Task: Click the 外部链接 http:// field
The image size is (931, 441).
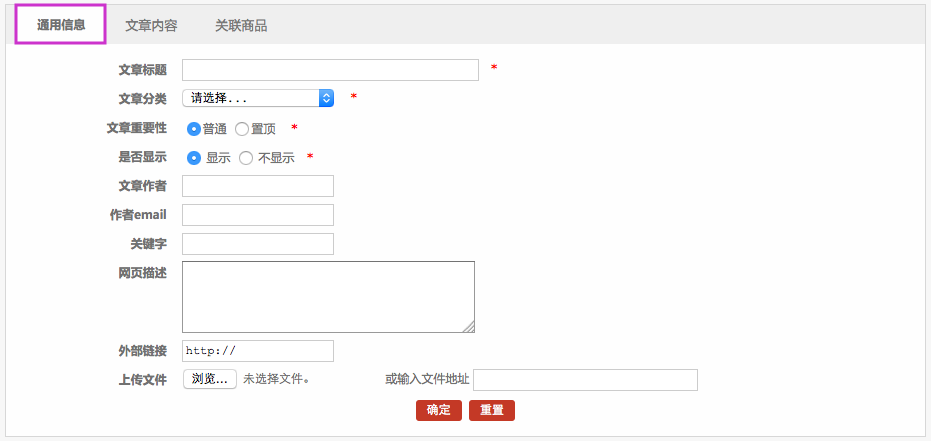Action: click(258, 351)
